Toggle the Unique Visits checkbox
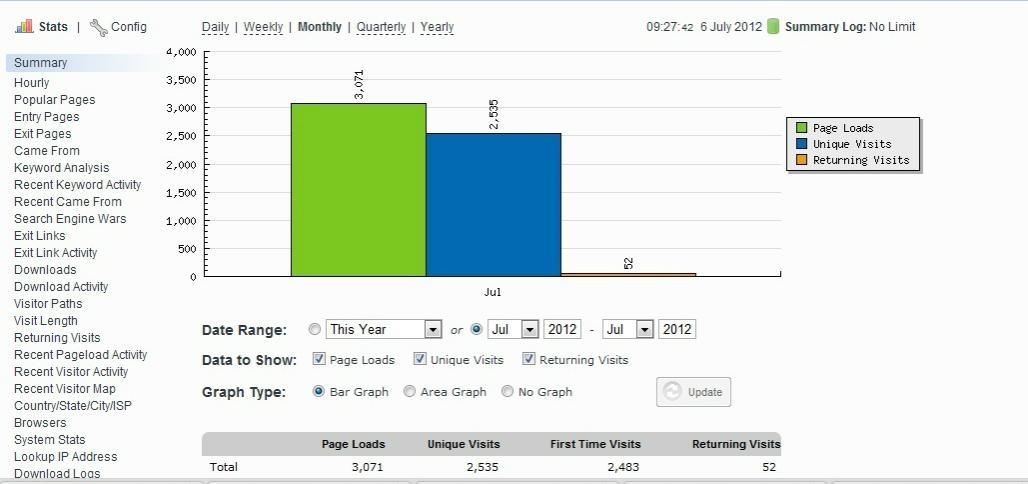Screen dimensions: 1028x484 tap(420, 359)
